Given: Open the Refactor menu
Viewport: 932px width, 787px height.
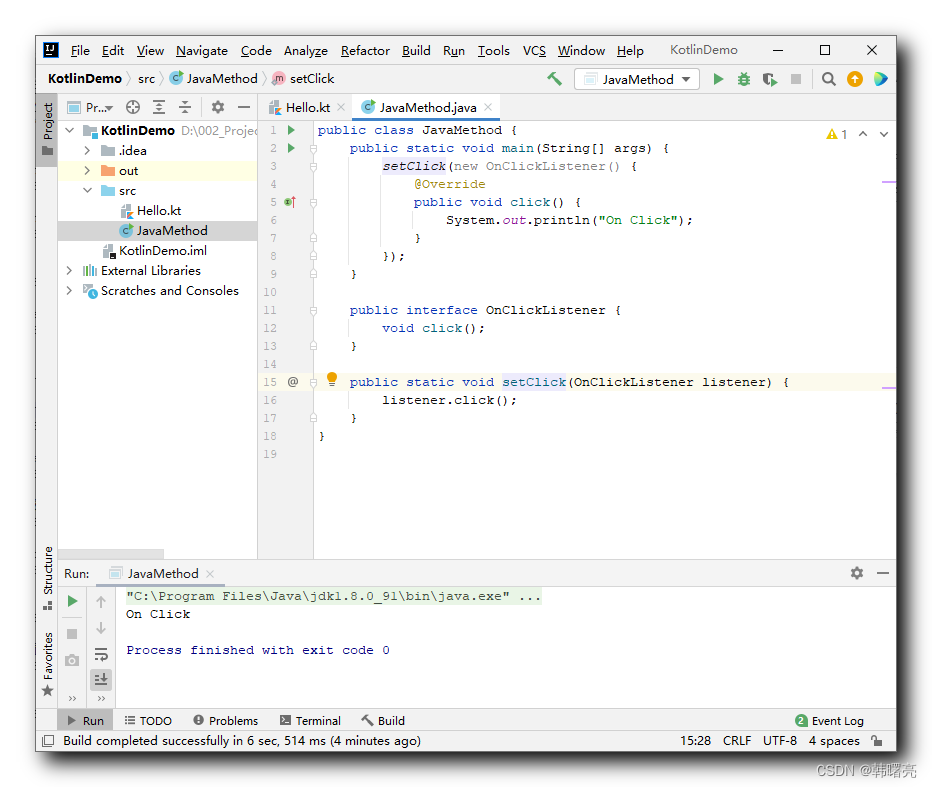Looking at the screenshot, I should (365, 51).
